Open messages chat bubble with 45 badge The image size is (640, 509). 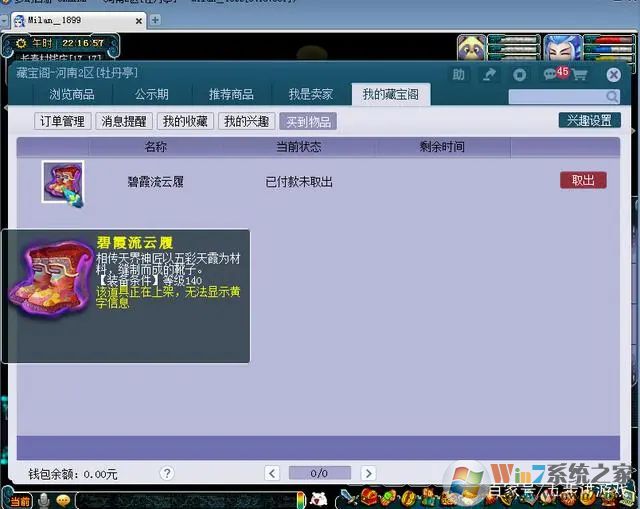(555, 73)
